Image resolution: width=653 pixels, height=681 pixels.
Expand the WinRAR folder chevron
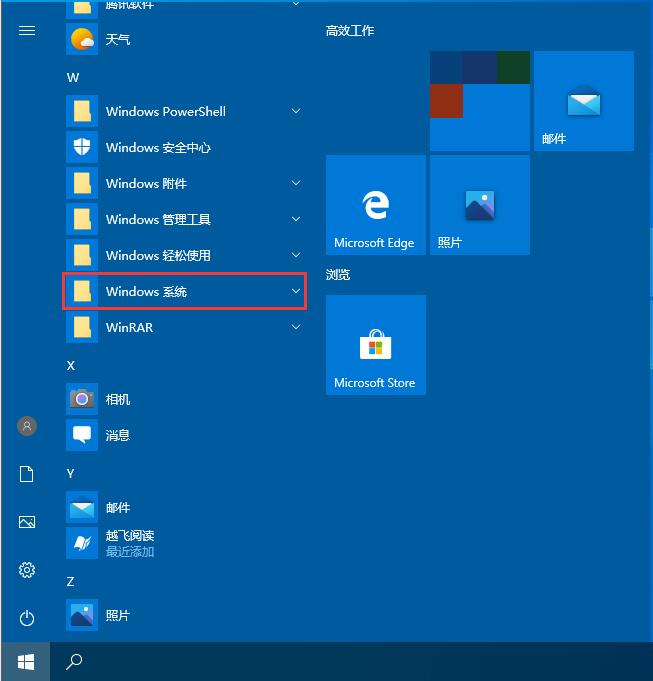(296, 327)
